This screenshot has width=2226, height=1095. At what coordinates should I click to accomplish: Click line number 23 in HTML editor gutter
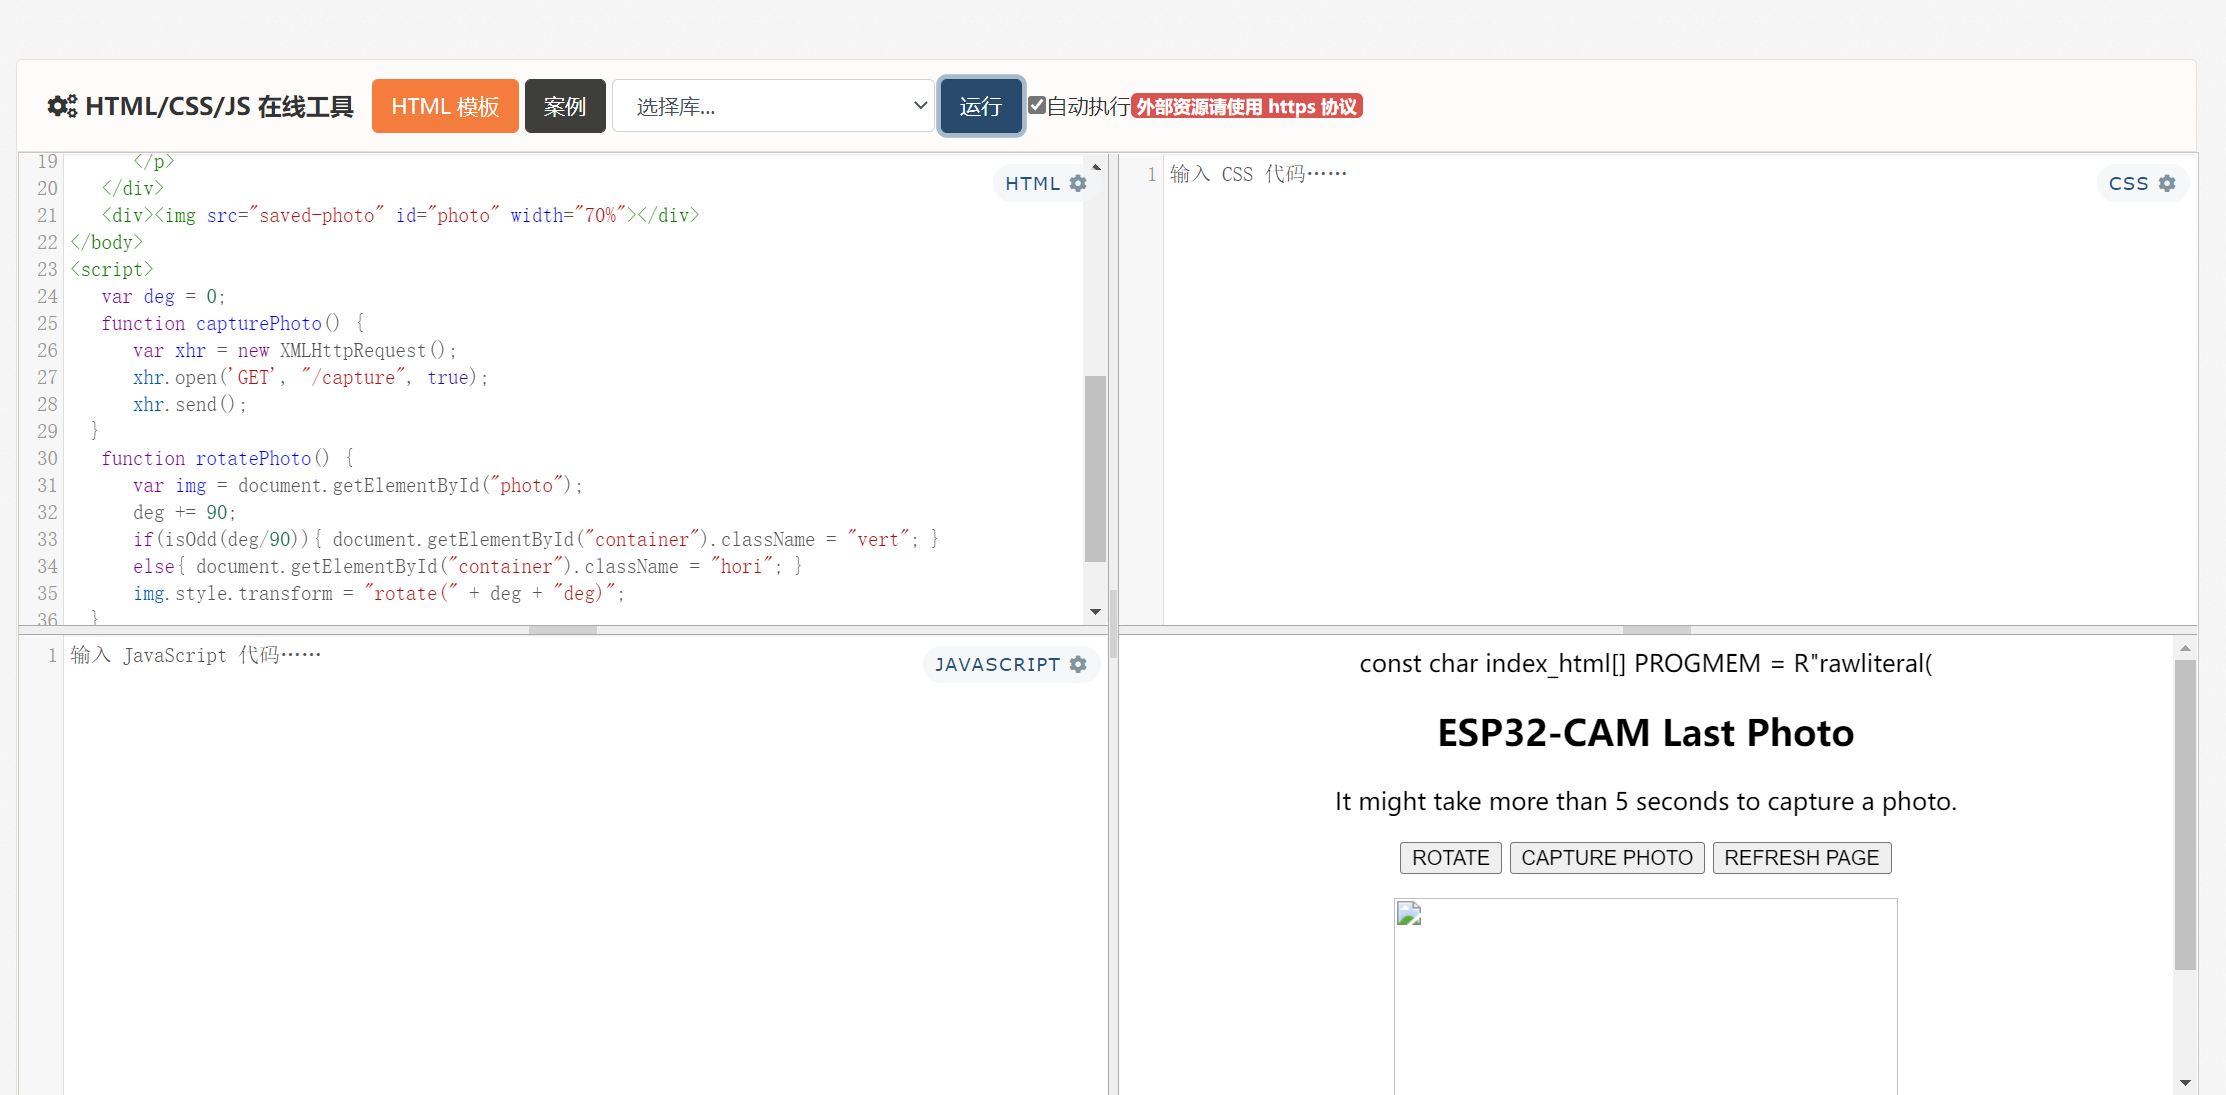pyautogui.click(x=47, y=270)
